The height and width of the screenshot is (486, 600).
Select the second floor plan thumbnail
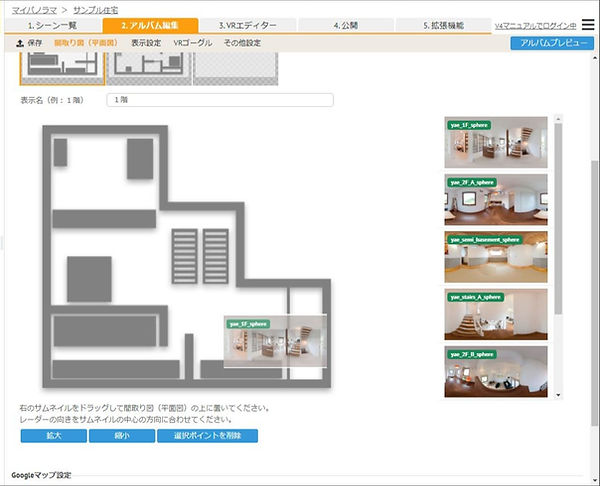tap(147, 67)
